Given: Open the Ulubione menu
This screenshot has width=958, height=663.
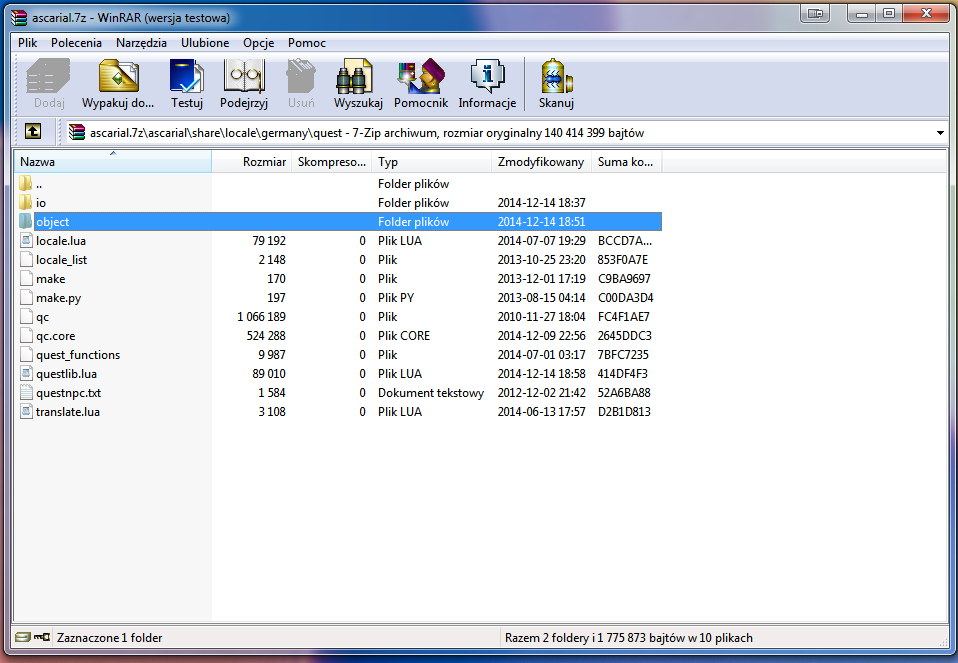Looking at the screenshot, I should (x=205, y=43).
